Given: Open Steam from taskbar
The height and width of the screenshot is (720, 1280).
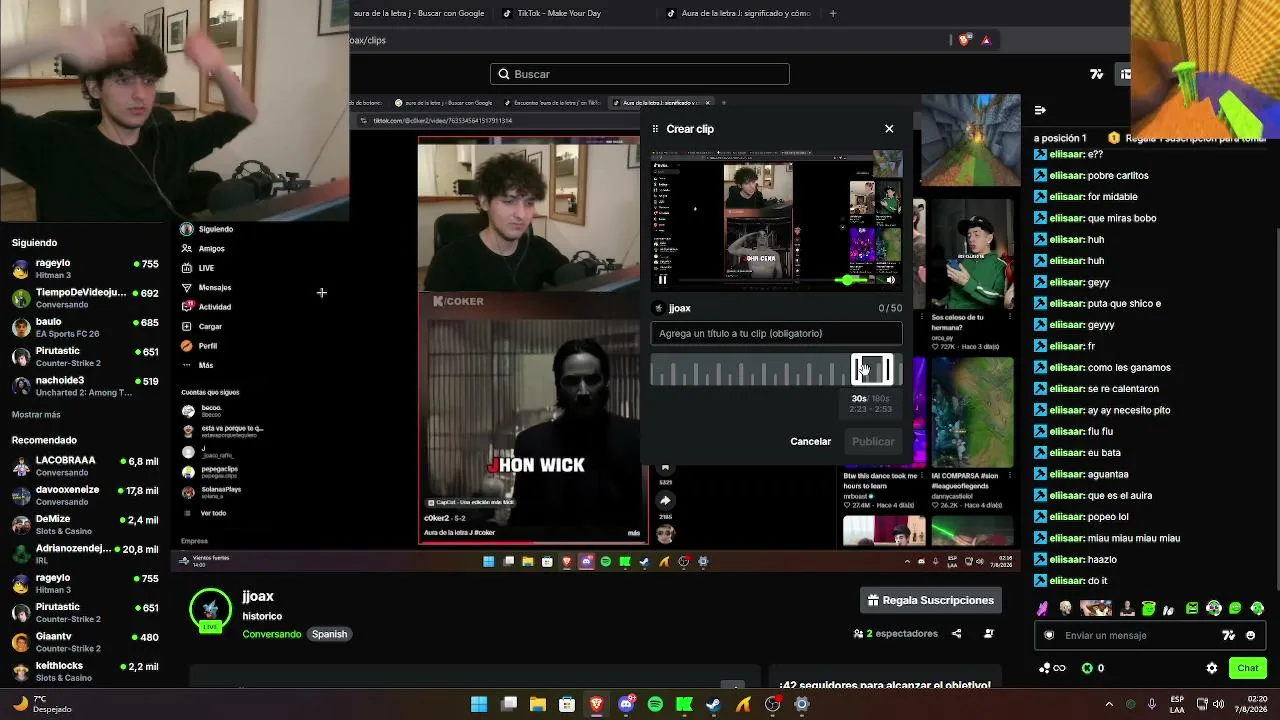Looking at the screenshot, I should point(714,704).
